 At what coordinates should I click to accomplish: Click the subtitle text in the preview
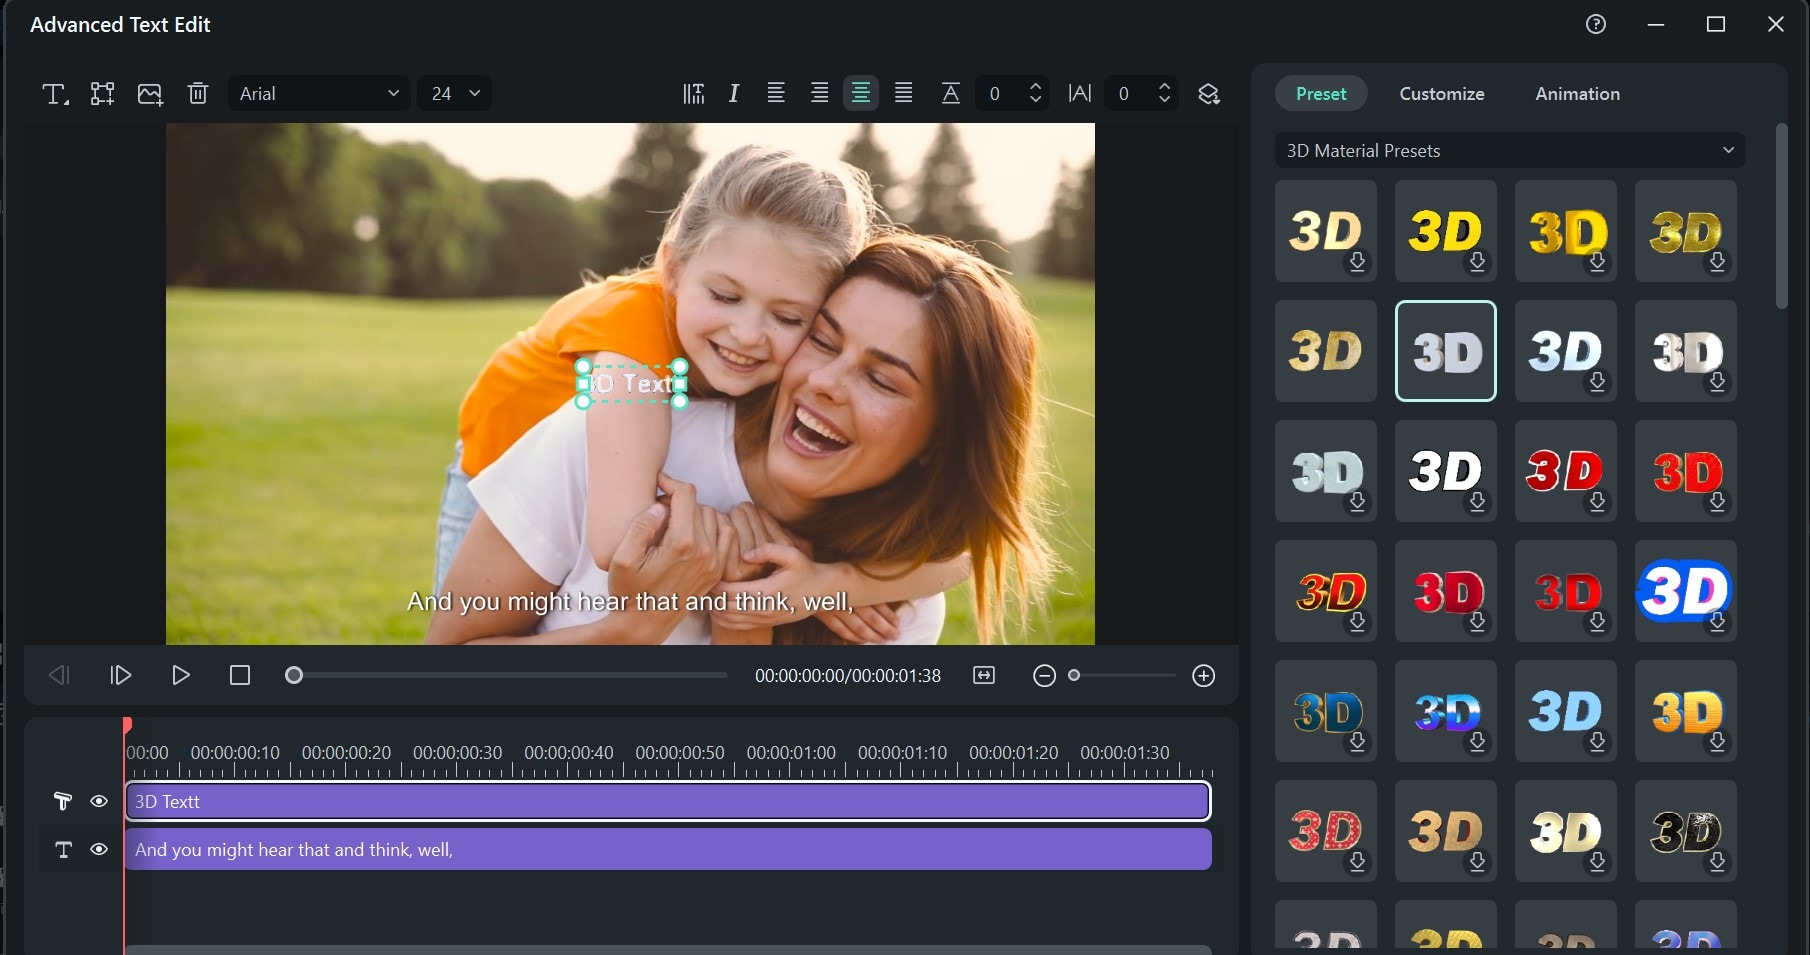(630, 602)
